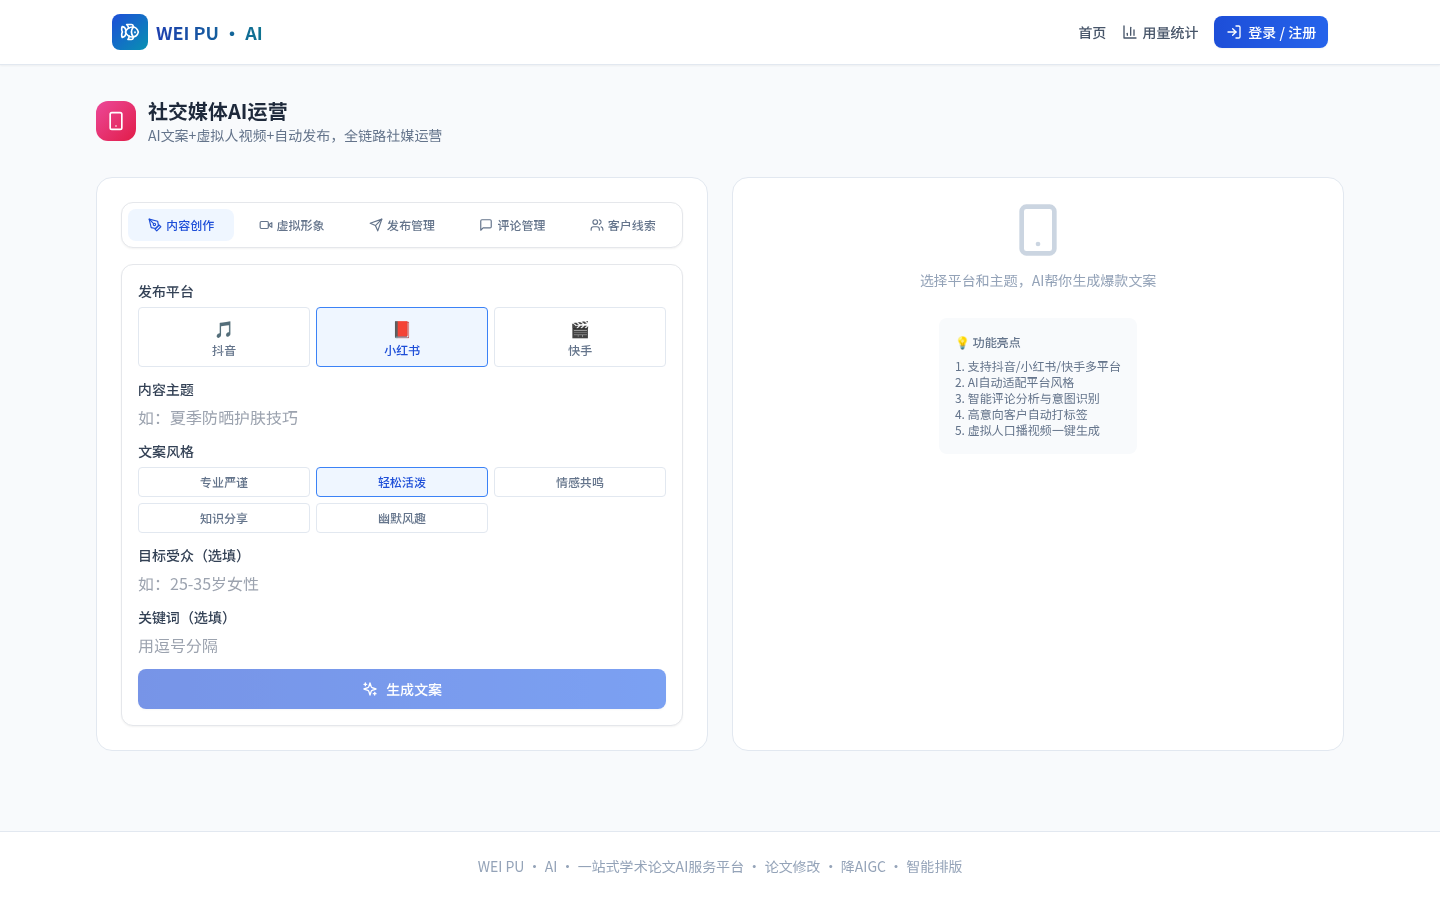Switch to the 内容创作 tab

[181, 225]
